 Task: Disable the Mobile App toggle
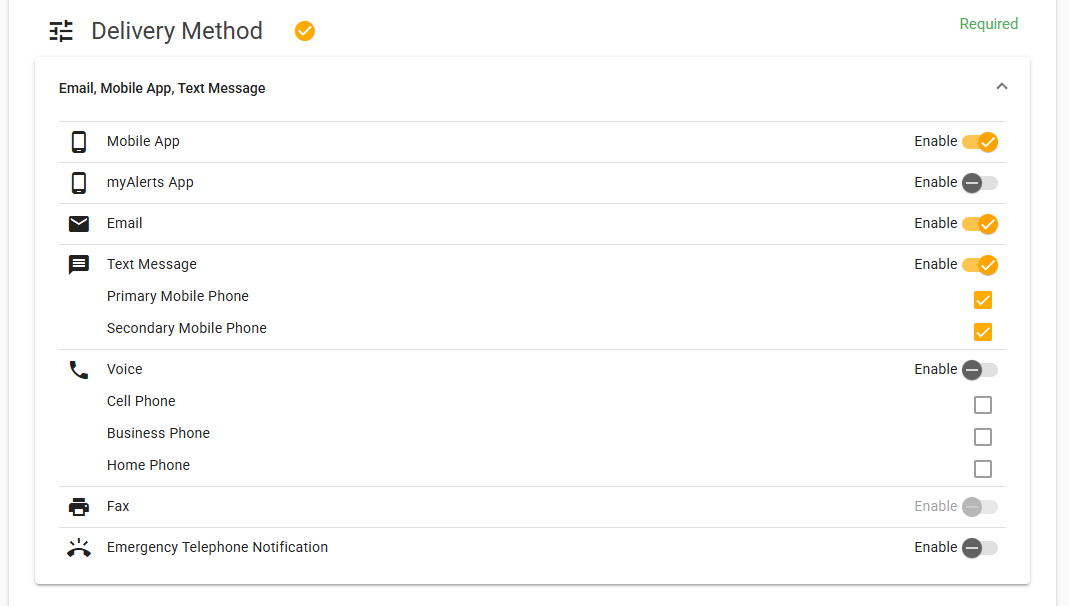pyautogui.click(x=980, y=142)
